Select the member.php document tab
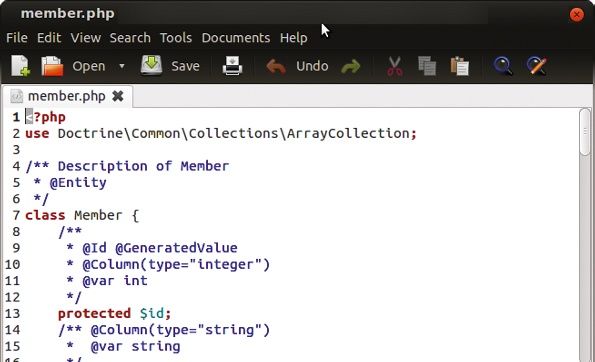Viewport: 595px width, 362px height. pyautogui.click(x=67, y=96)
